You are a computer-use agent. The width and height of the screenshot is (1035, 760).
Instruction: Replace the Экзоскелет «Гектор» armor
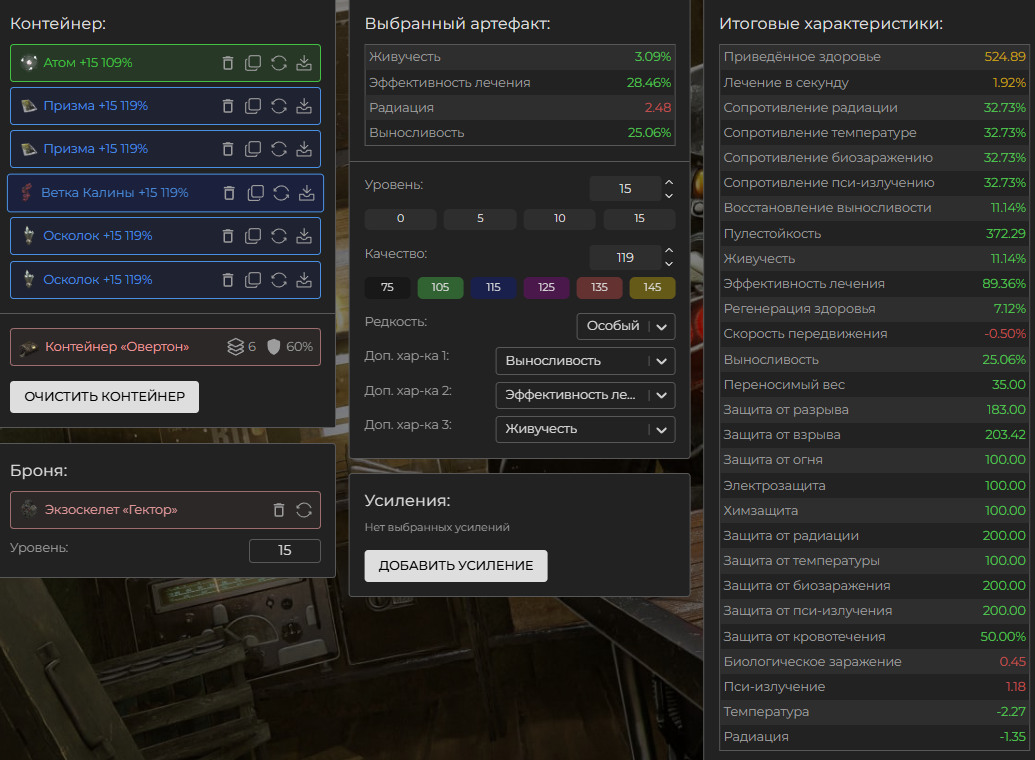(304, 510)
